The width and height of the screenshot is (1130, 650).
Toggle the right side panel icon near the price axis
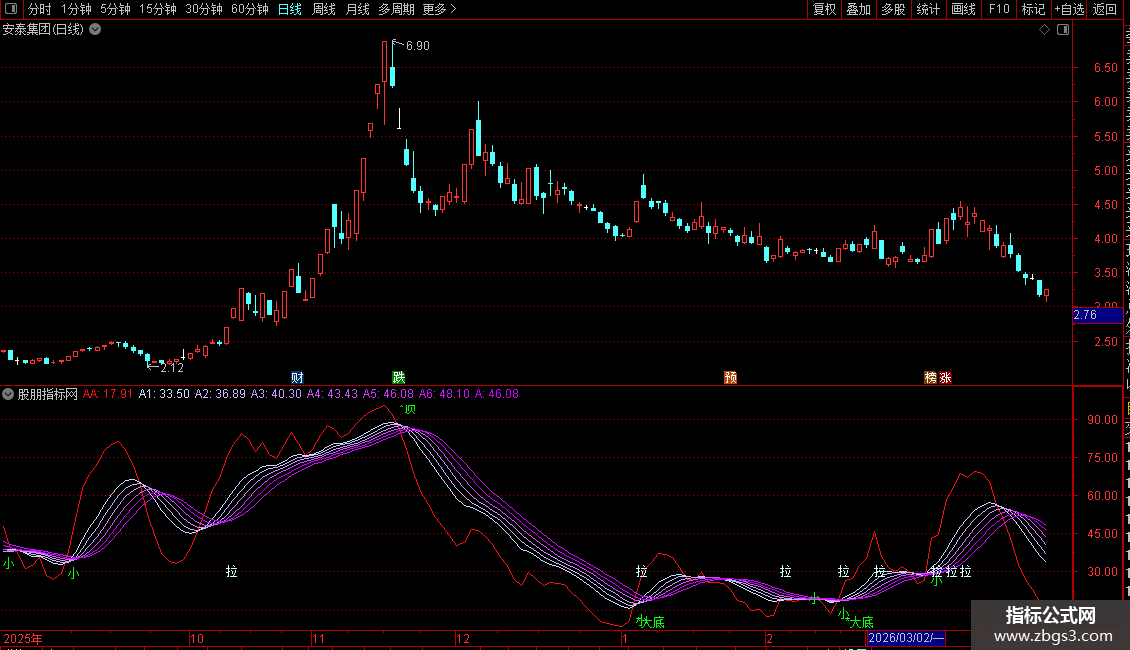[x=1063, y=30]
